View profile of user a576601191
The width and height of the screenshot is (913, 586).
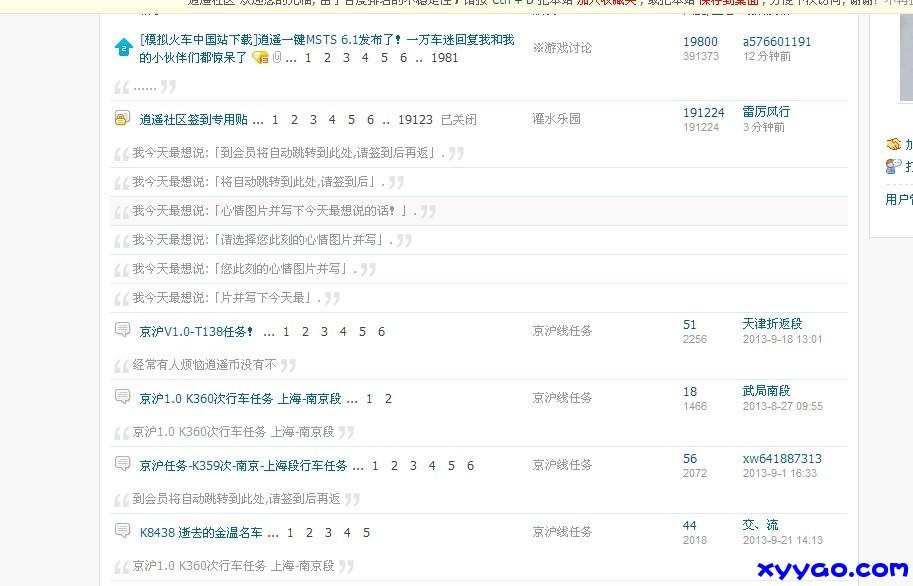(x=776, y=42)
